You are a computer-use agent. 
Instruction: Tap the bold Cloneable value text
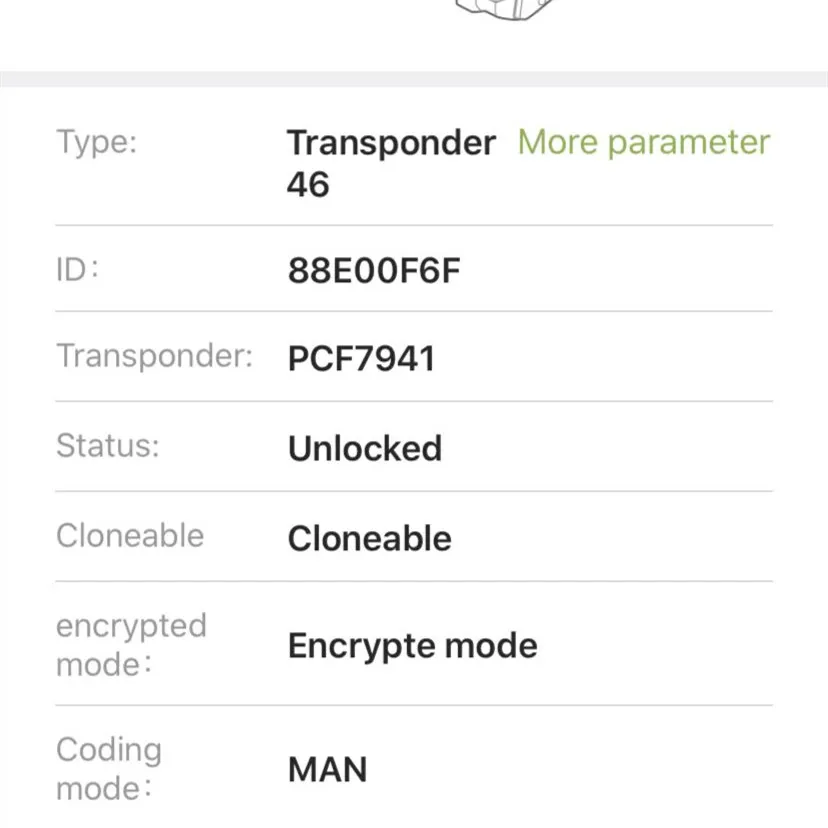[x=370, y=538]
